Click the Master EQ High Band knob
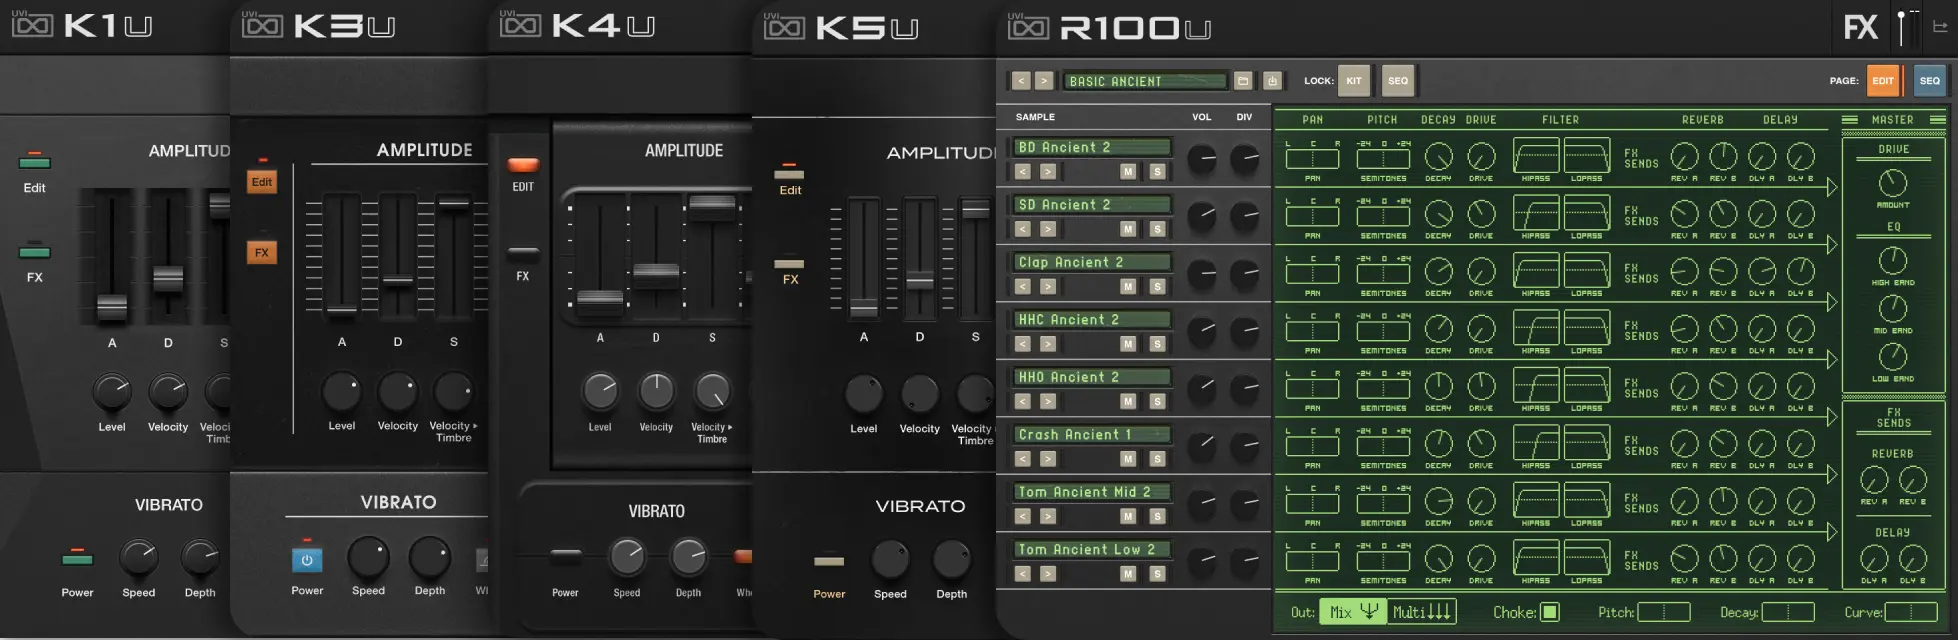 1893,261
